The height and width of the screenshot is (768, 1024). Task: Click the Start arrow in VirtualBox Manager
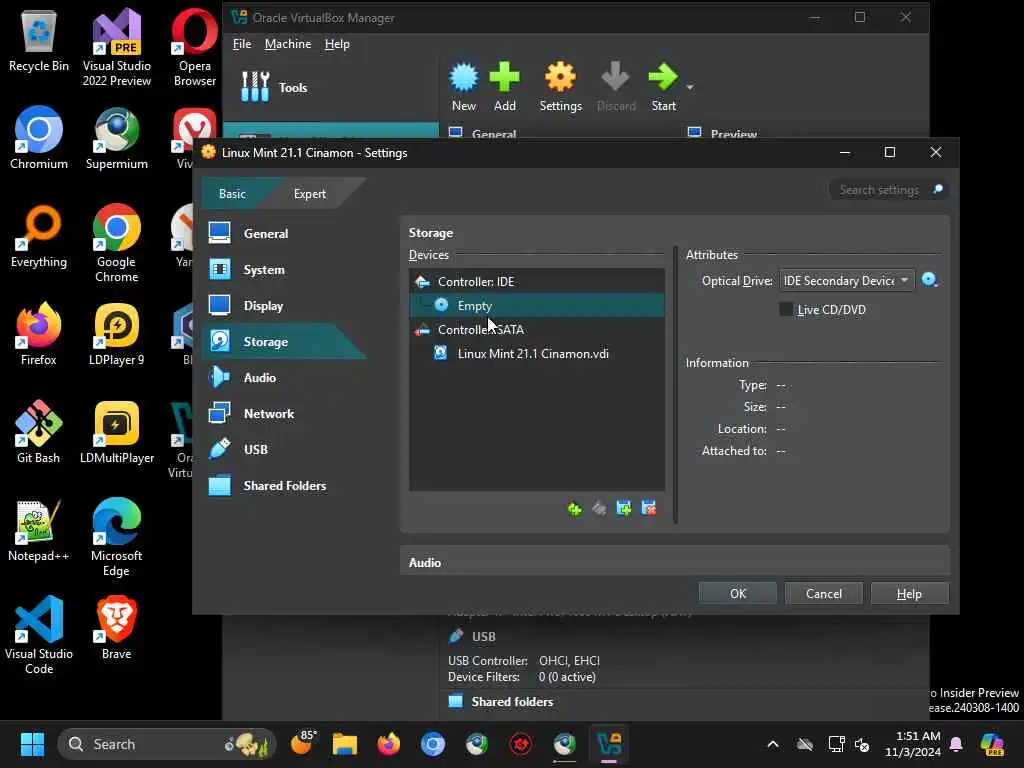coord(663,77)
